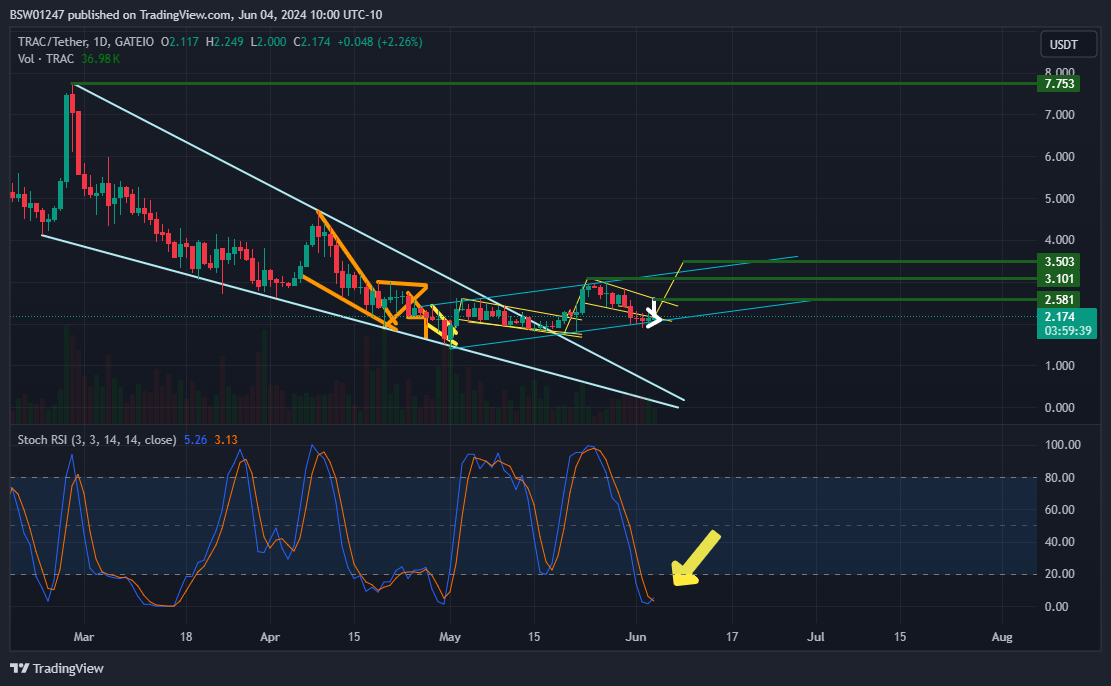The image size is (1111, 686).
Task: Click the C2.174 close price value
Action: click(312, 42)
